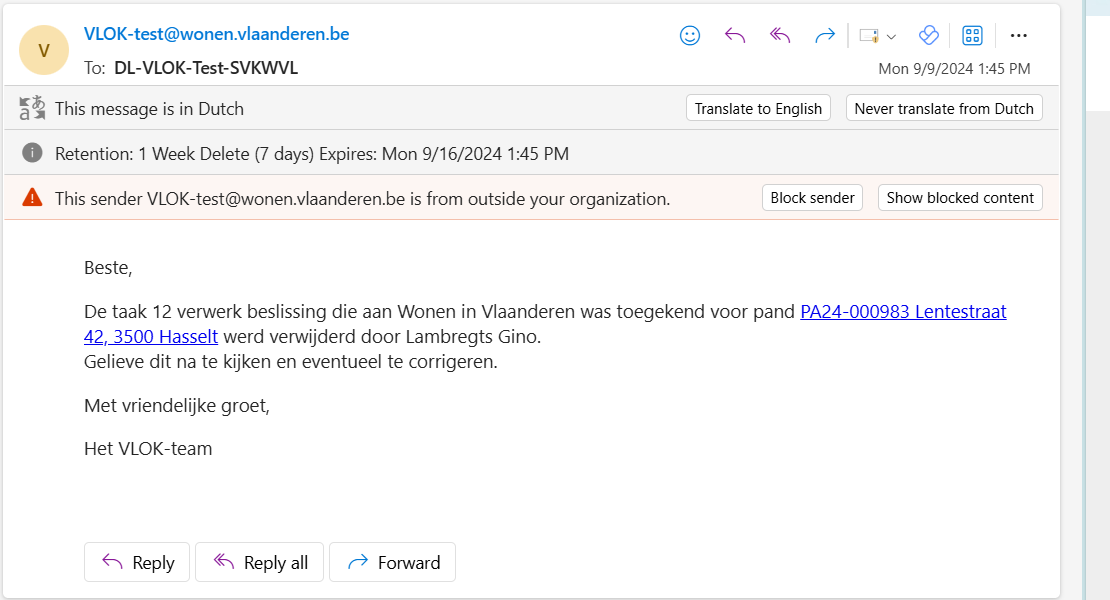Click Translate to English
Screen dimensions: 1110x600
tap(758, 108)
